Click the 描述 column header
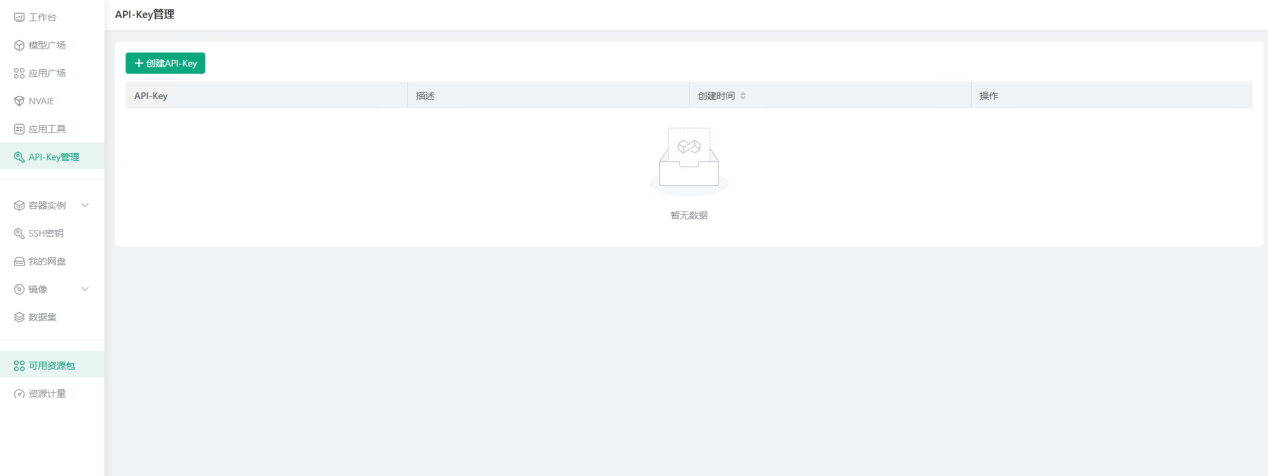The image size is (1268, 476). [425, 96]
